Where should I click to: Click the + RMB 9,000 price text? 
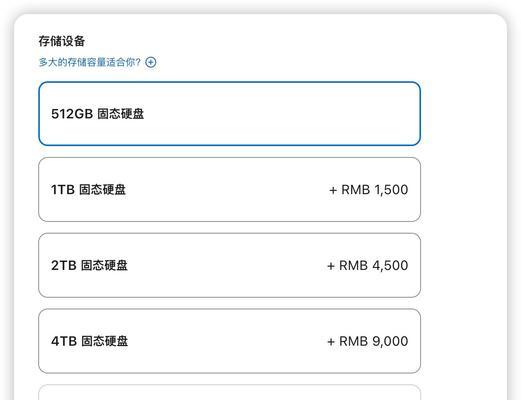368,341
